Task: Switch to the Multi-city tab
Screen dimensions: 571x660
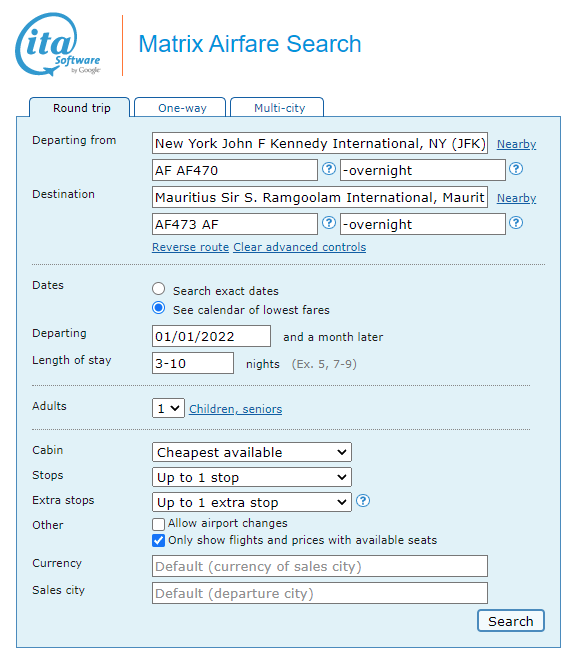Action: (277, 108)
